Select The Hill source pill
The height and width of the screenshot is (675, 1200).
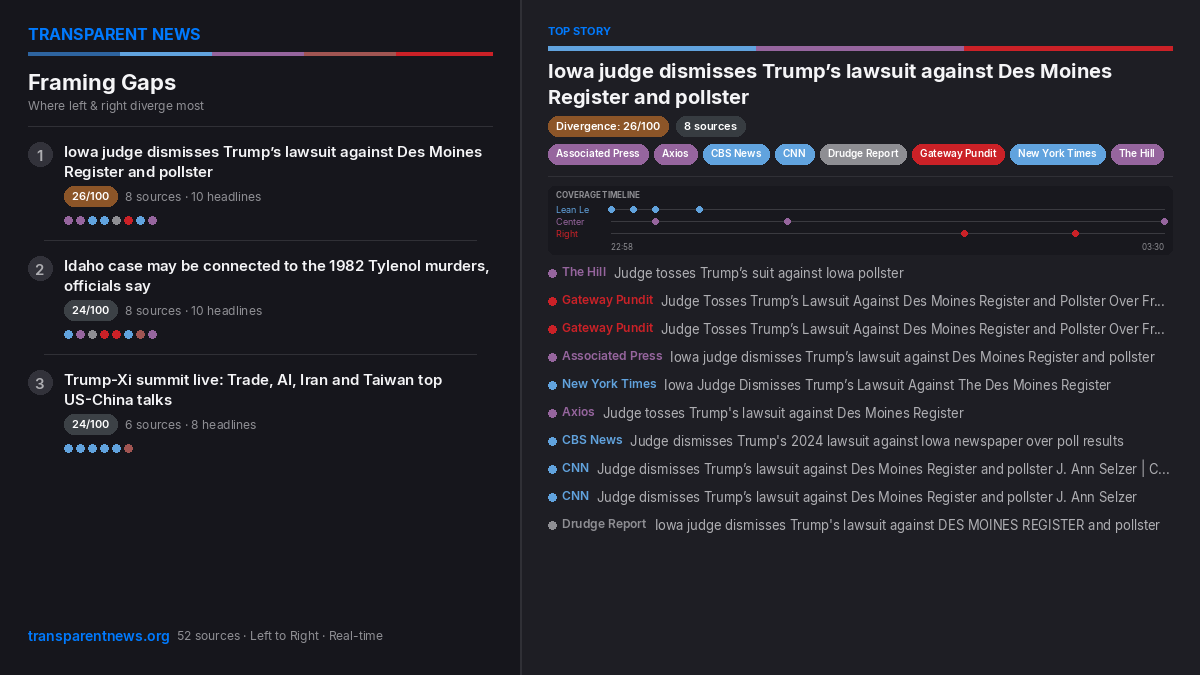tap(1137, 154)
